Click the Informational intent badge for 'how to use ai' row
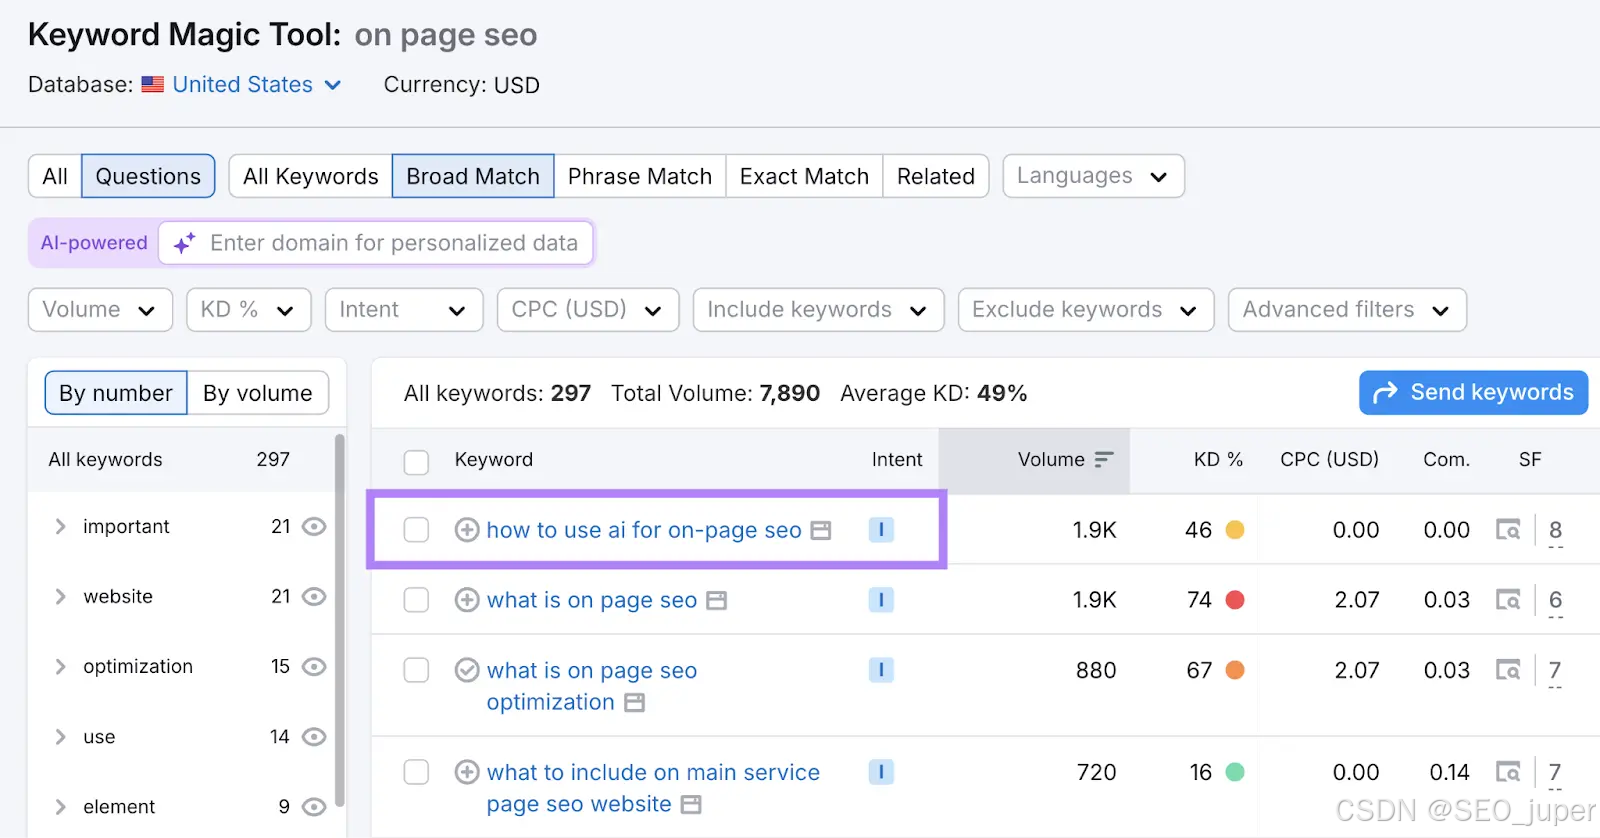Viewport: 1600px width, 838px height. [881, 530]
